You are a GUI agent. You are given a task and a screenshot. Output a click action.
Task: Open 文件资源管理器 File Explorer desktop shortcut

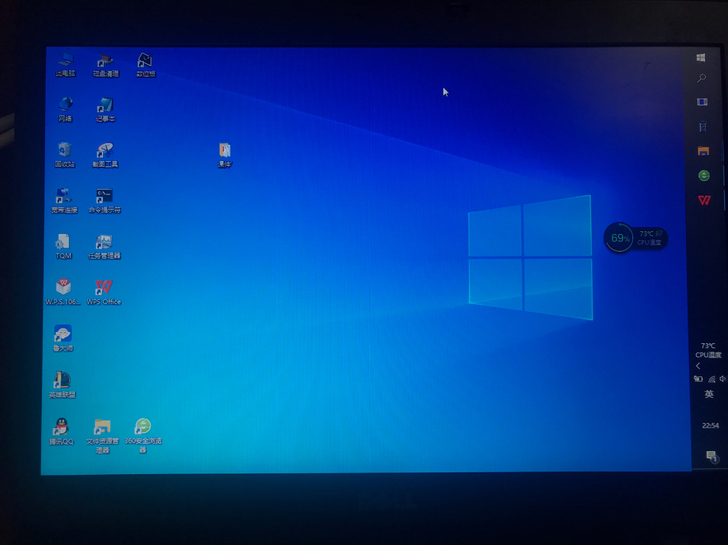(x=102, y=428)
